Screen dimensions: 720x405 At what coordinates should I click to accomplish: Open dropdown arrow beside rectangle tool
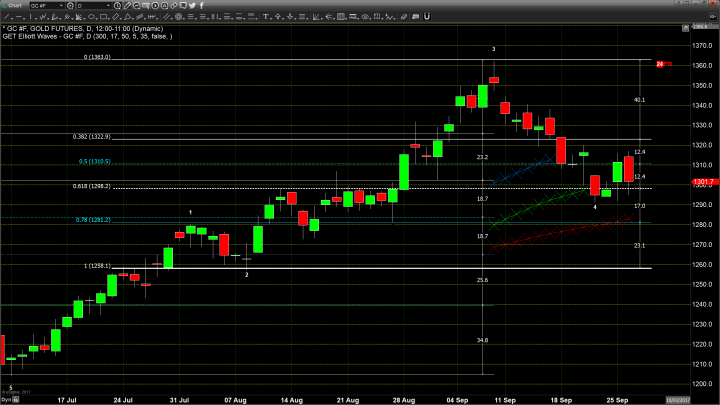(x=108, y=19)
